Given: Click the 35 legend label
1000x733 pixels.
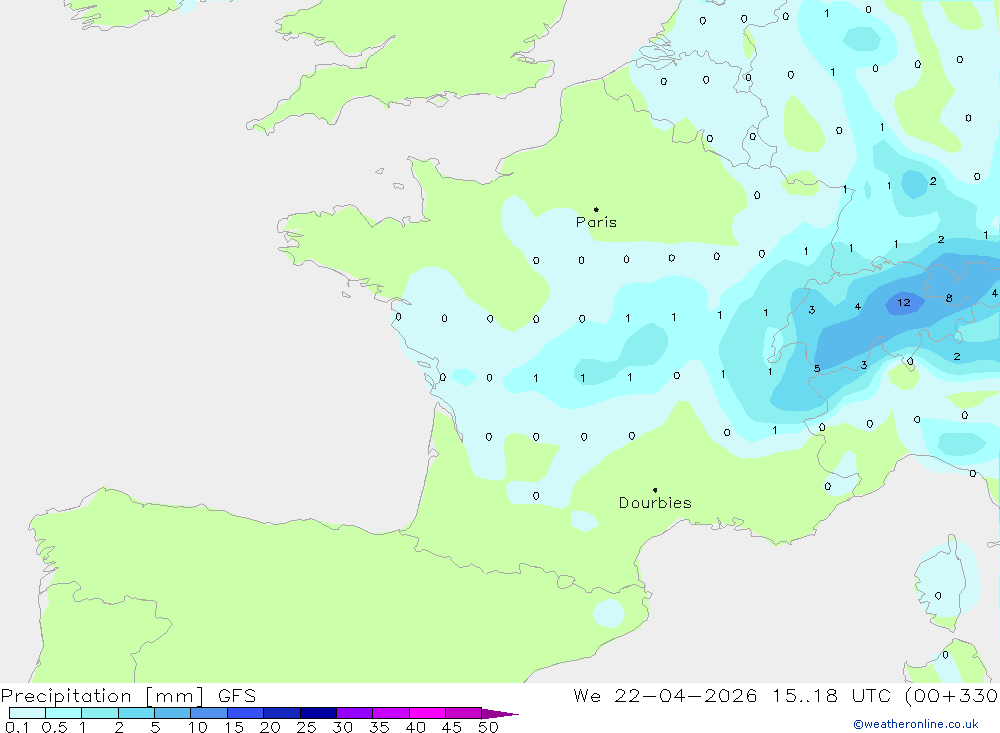Looking at the screenshot, I should click(379, 727).
